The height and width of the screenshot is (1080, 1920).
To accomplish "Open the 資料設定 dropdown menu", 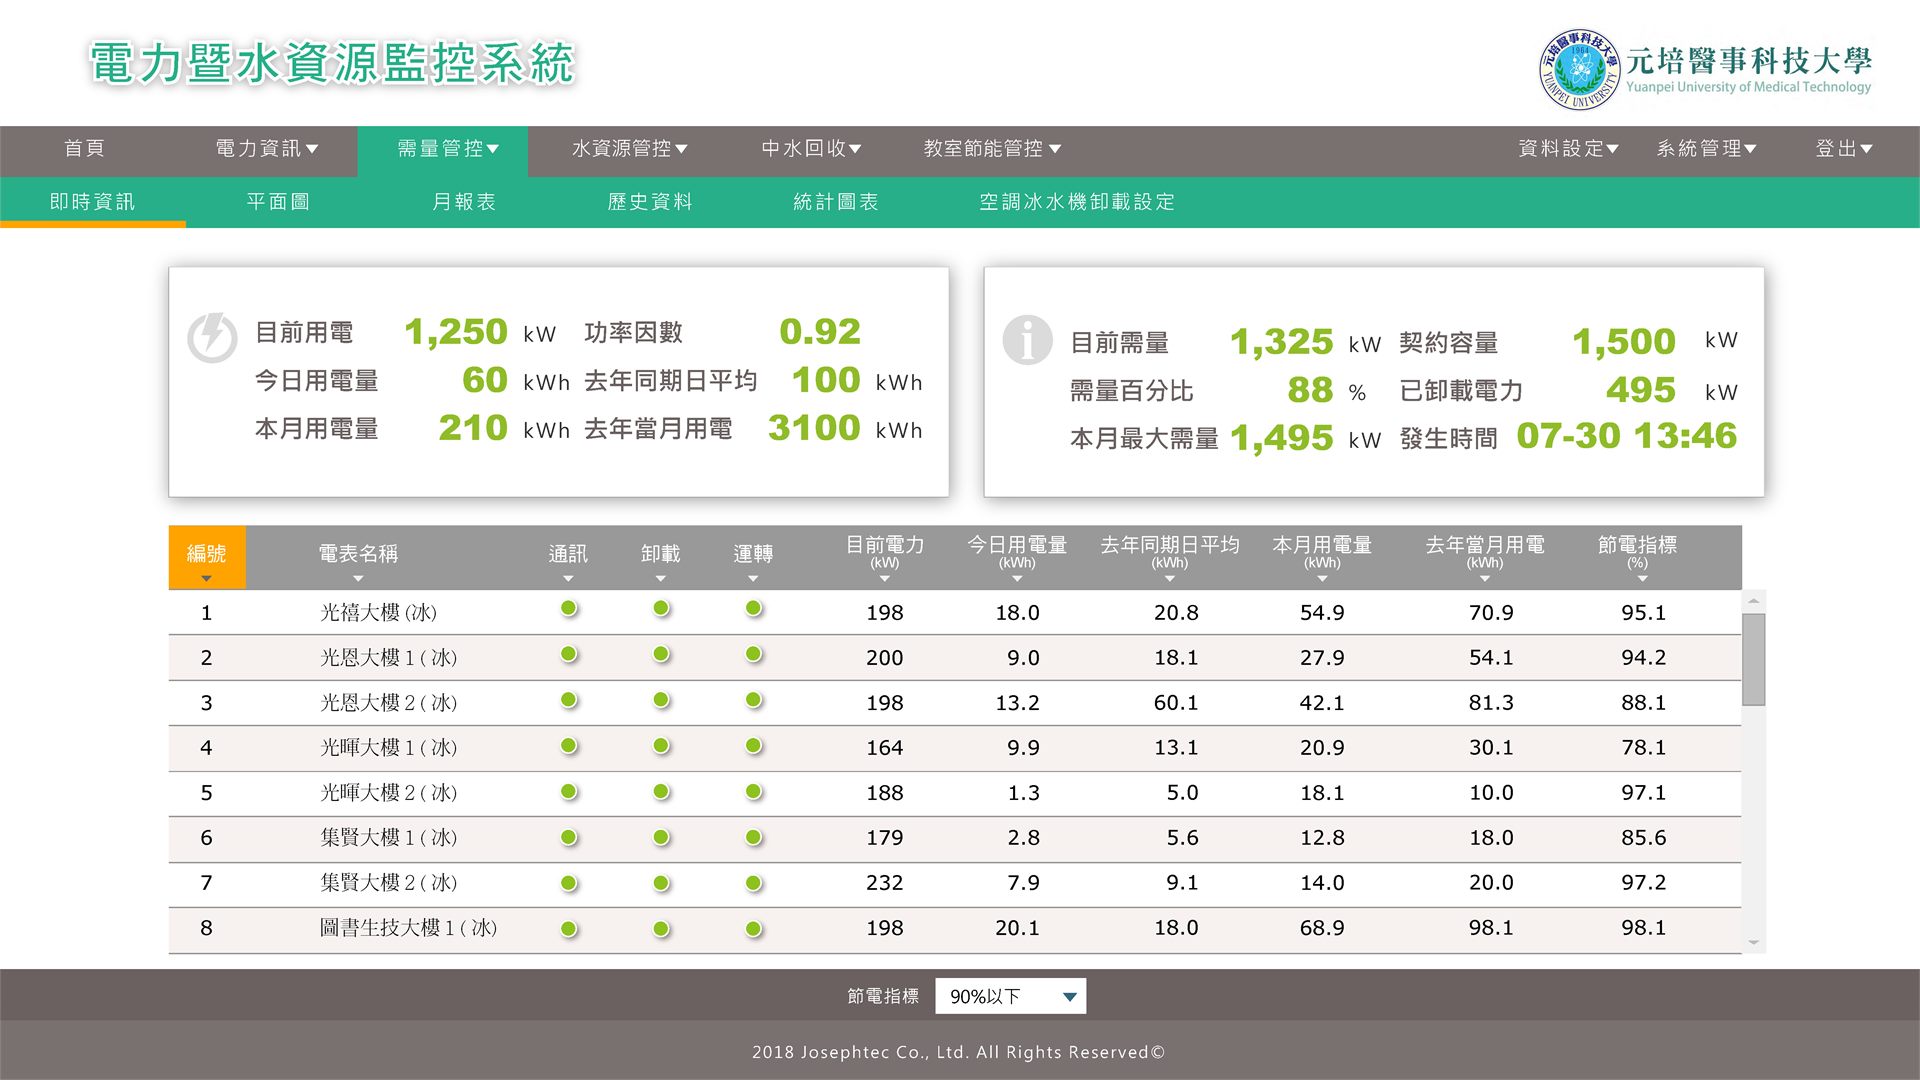I will point(1568,149).
